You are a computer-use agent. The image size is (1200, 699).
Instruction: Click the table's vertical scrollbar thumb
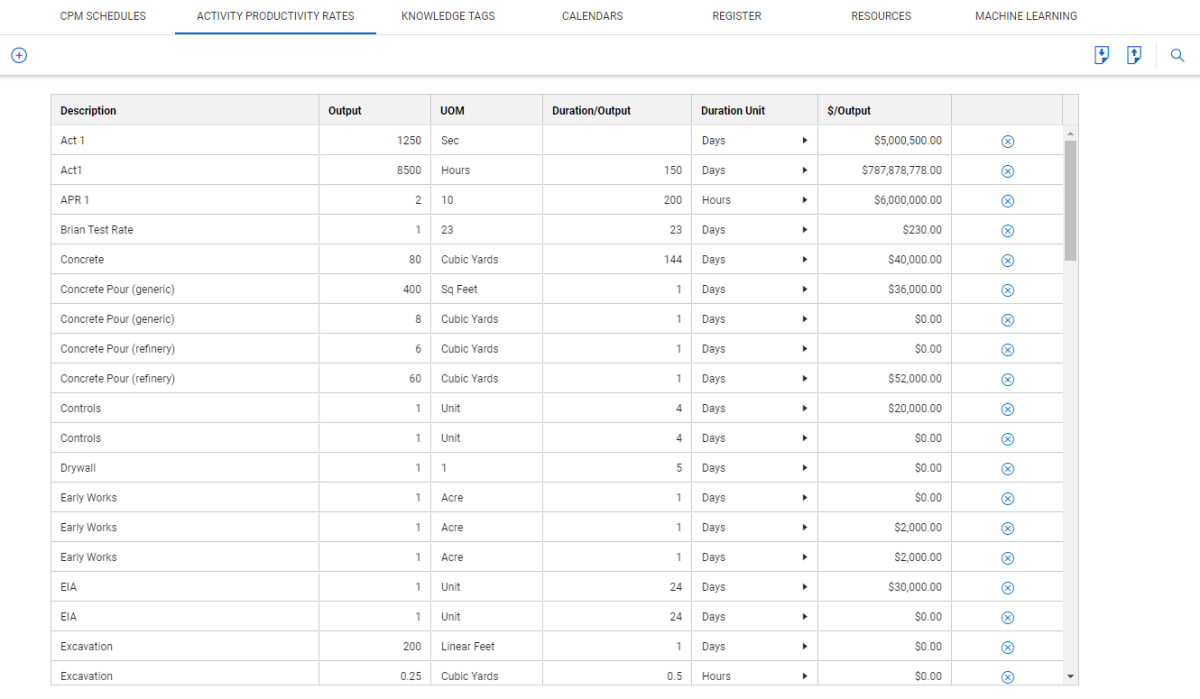tap(1070, 200)
